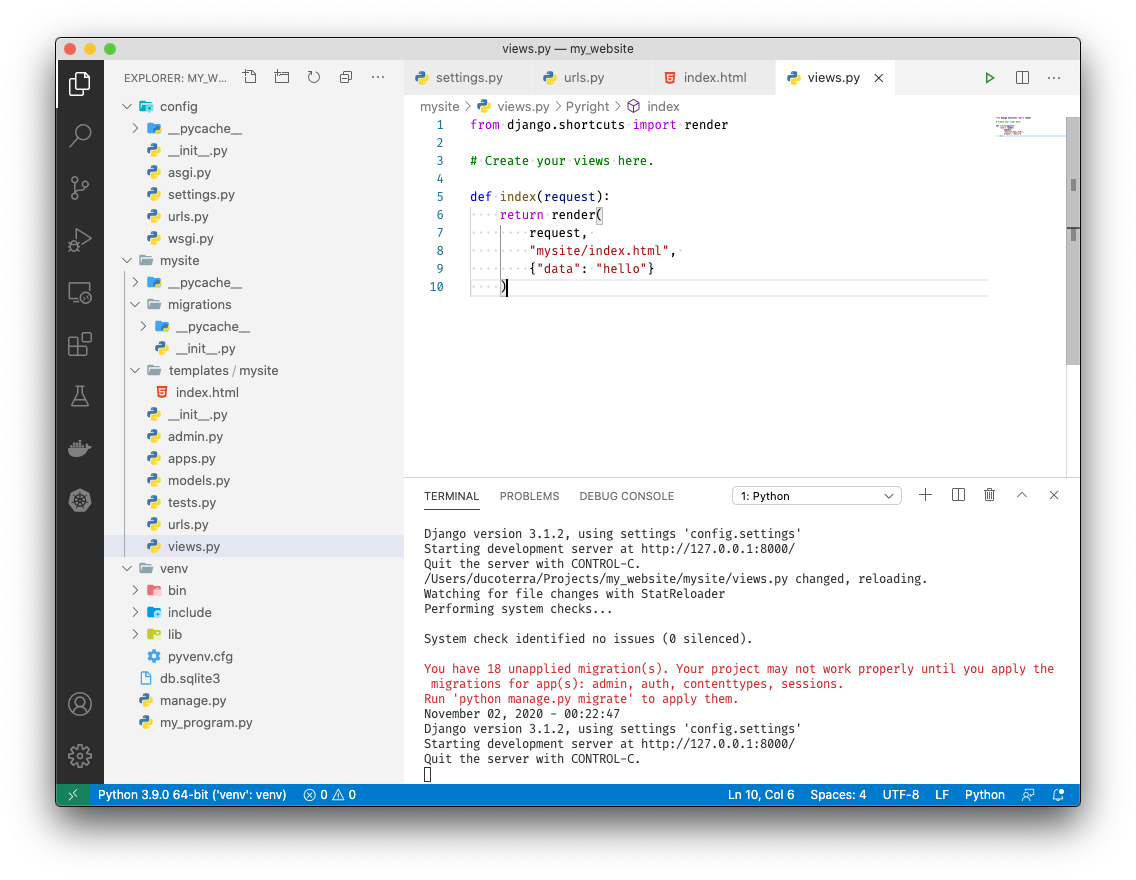
Task: Open index.html in the Explorer tree
Action: click(x=207, y=393)
